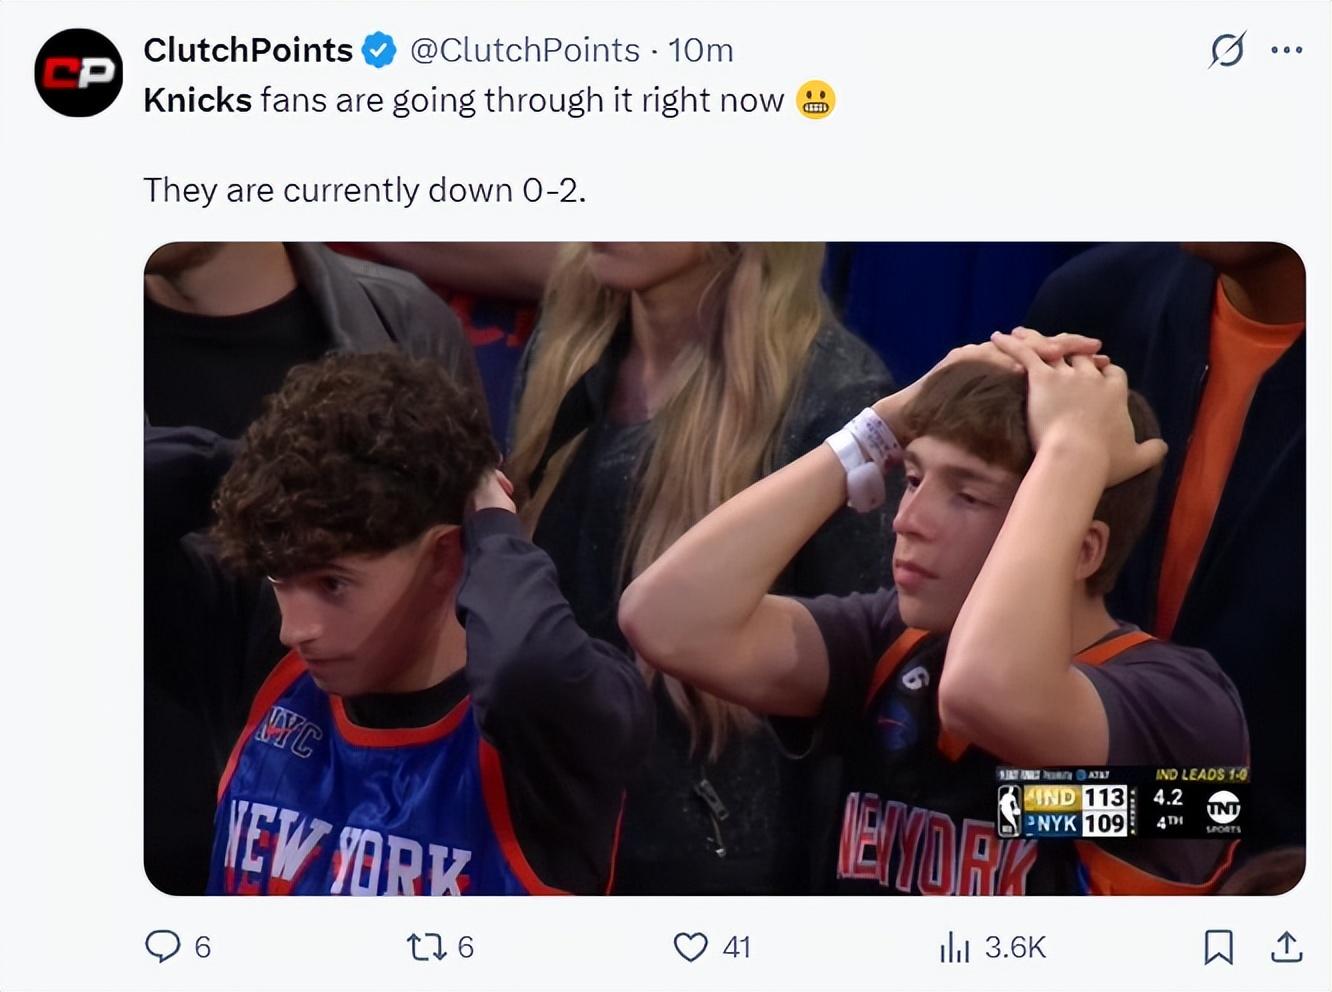Open the share post menu
1332x992 pixels.
[x=1286, y=946]
